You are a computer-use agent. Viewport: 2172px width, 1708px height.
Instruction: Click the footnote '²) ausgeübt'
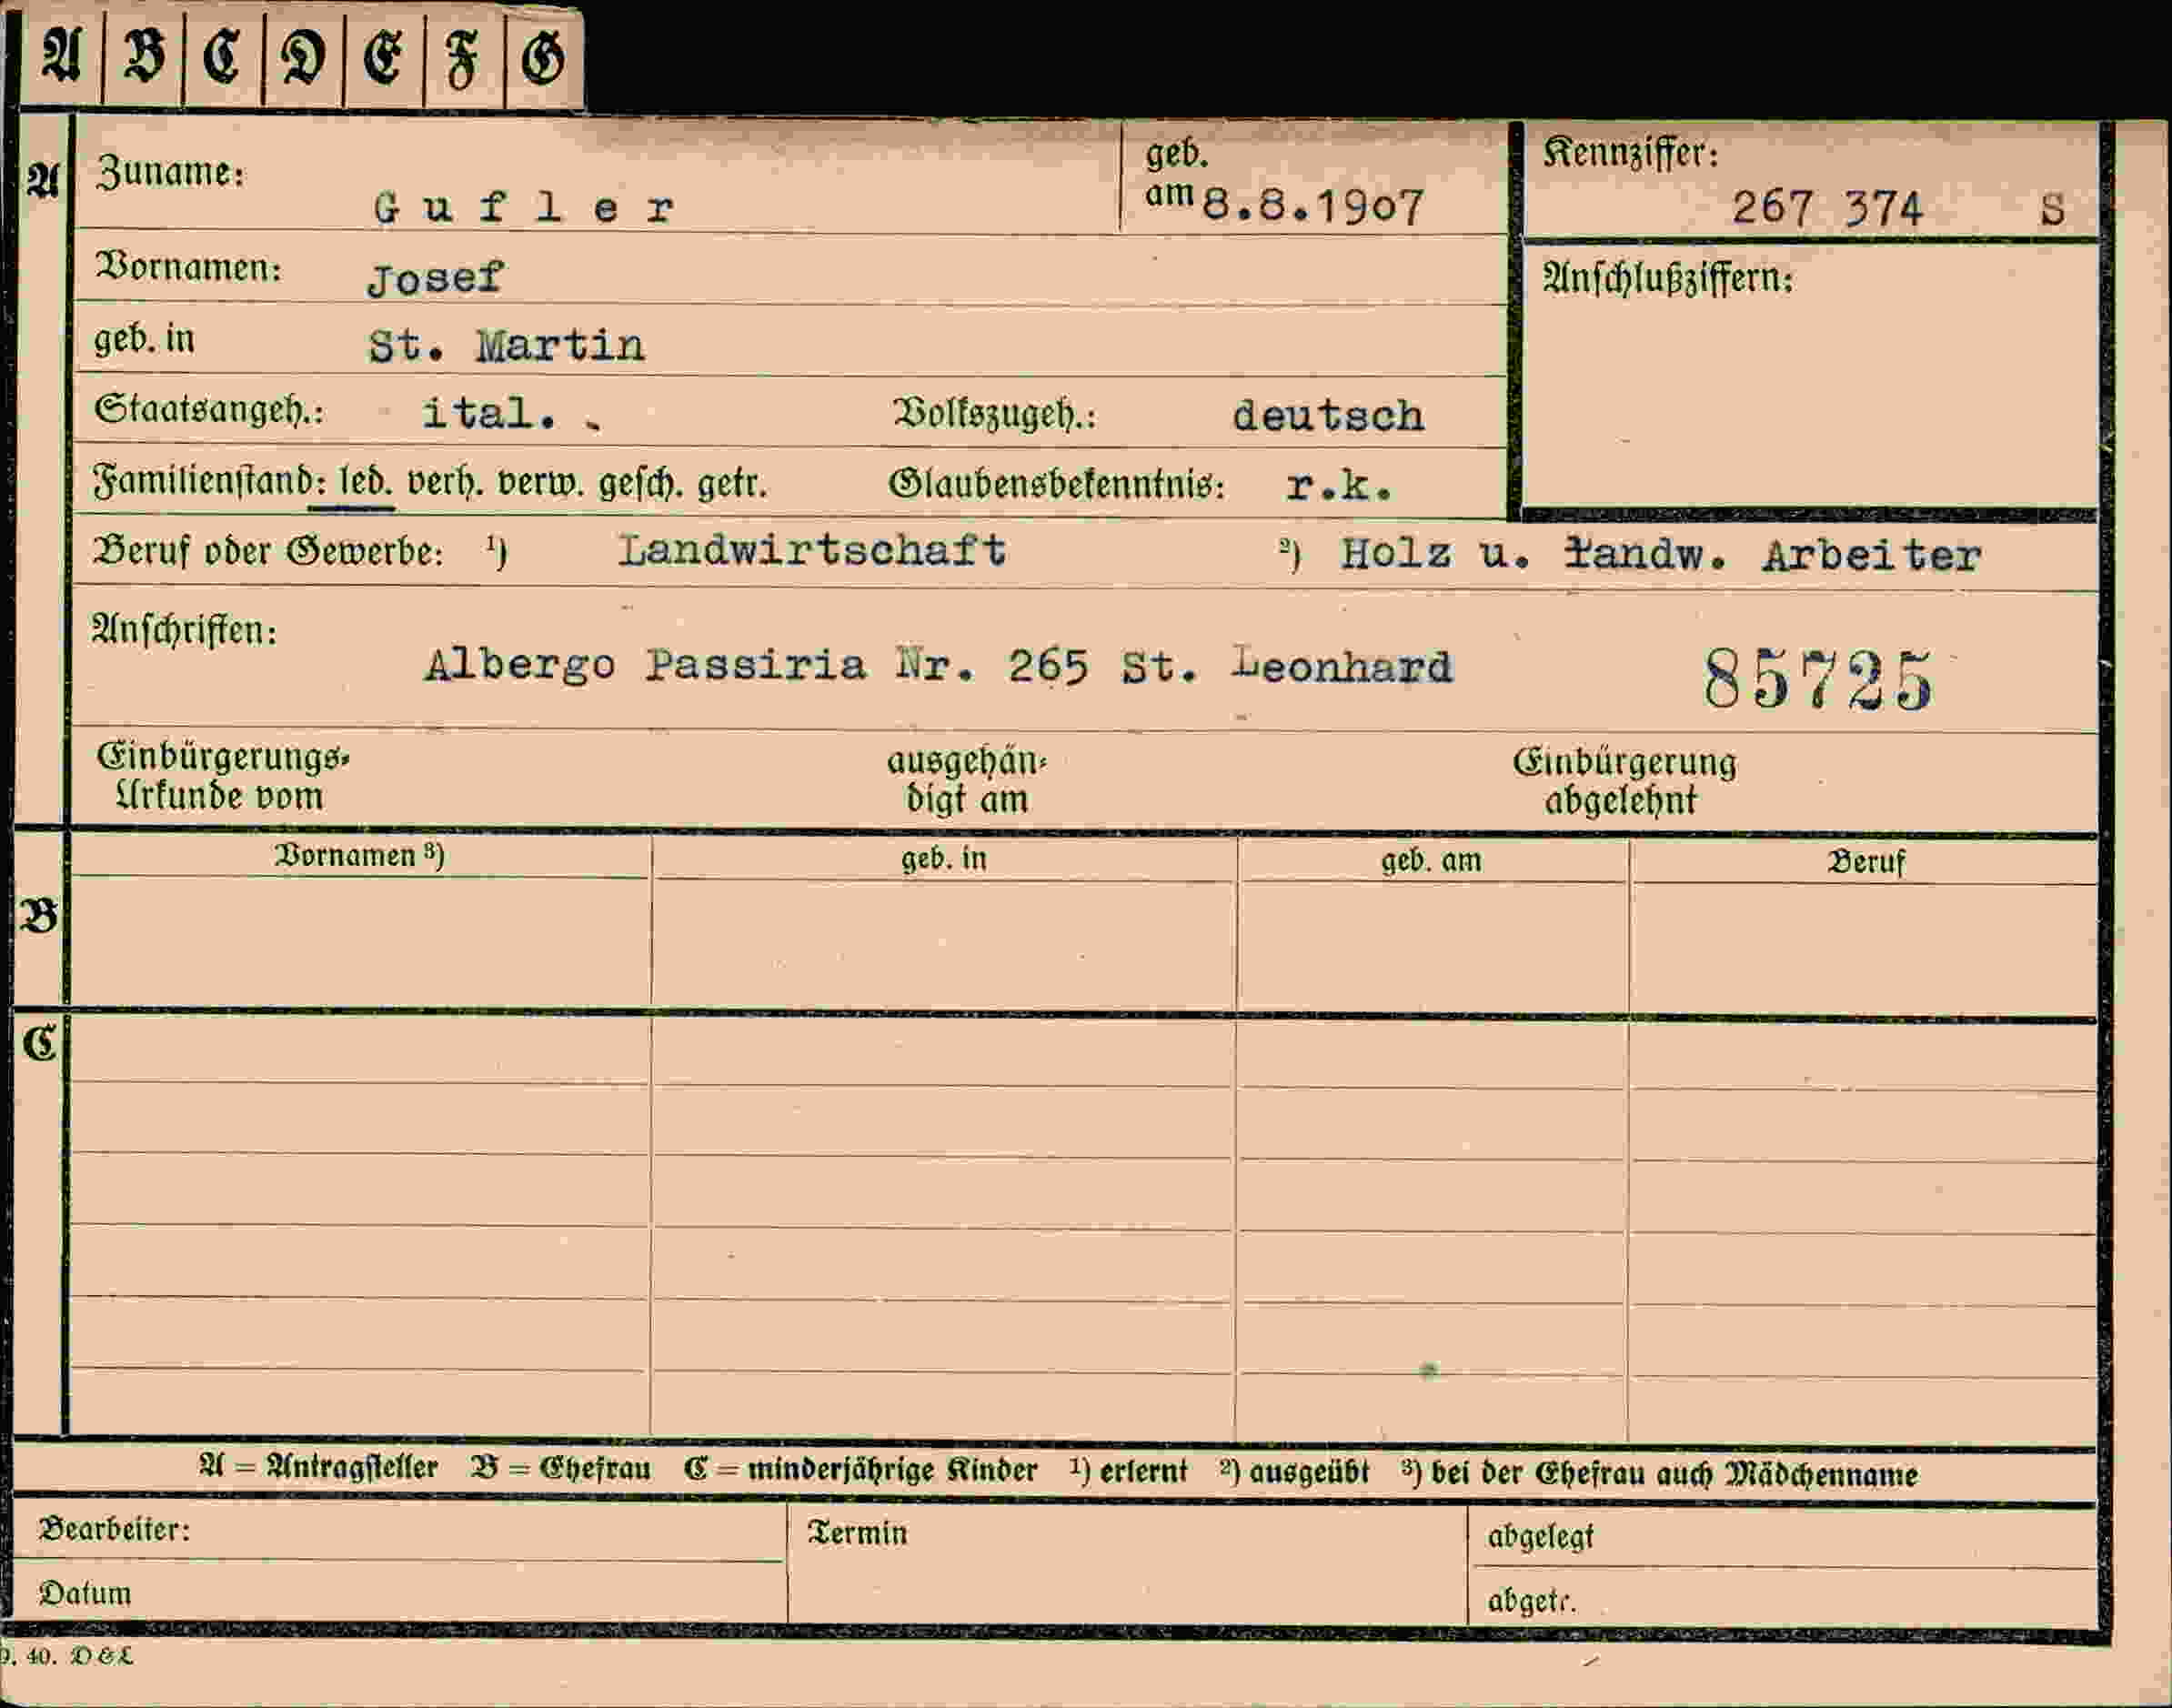(x=1294, y=1472)
